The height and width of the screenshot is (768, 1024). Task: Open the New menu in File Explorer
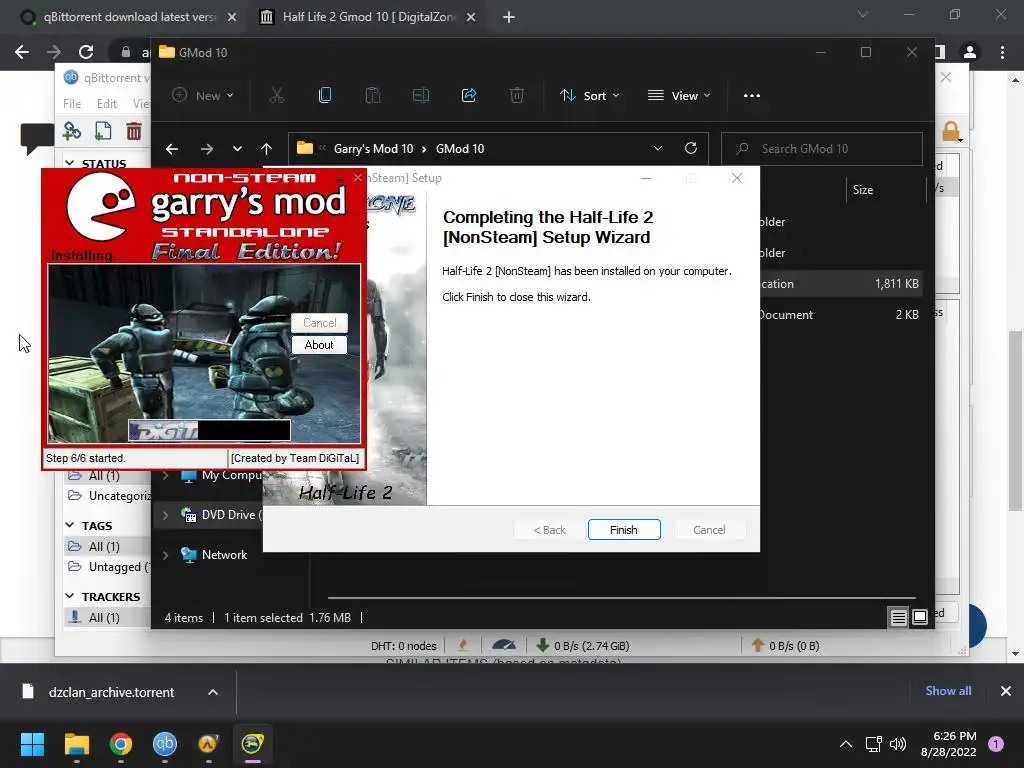click(x=202, y=95)
